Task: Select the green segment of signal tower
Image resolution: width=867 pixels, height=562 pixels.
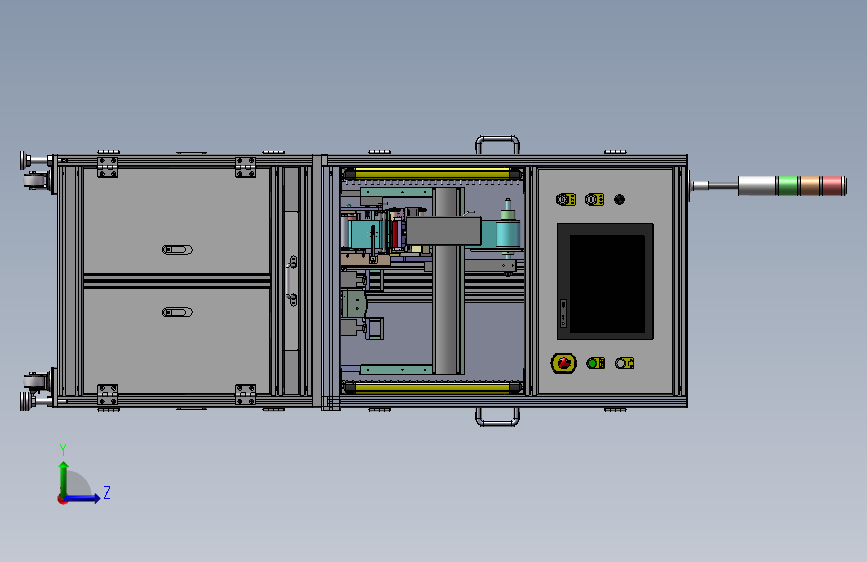Action: pos(787,185)
